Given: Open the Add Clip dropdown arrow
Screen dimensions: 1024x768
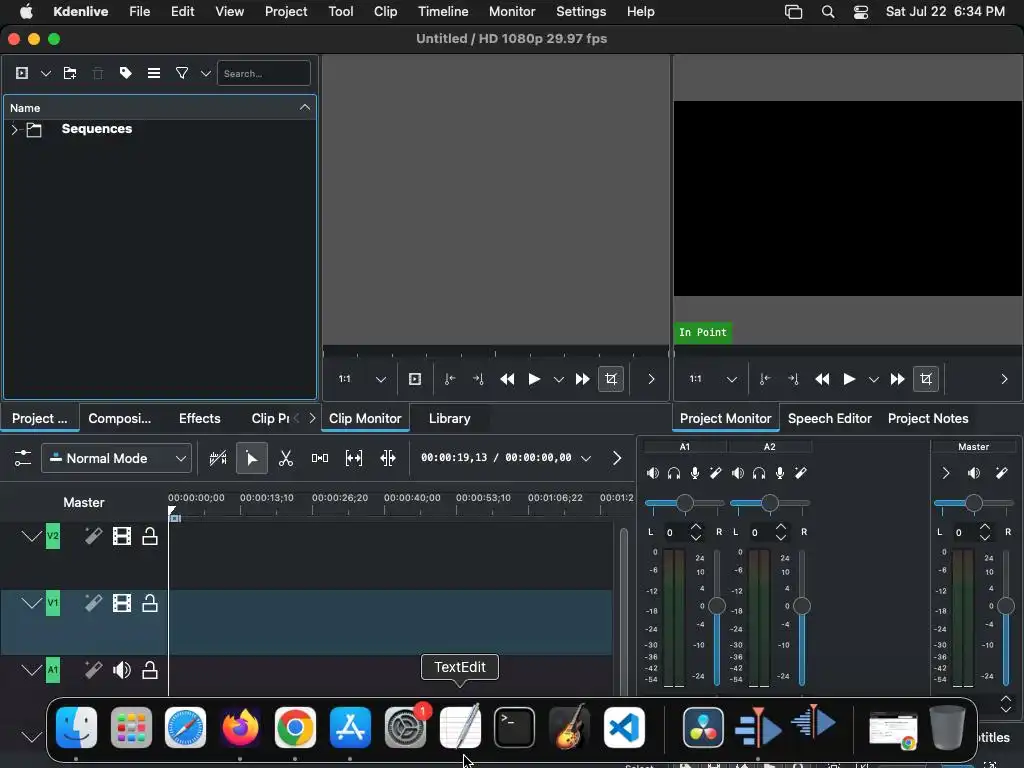Looking at the screenshot, I should (46, 73).
